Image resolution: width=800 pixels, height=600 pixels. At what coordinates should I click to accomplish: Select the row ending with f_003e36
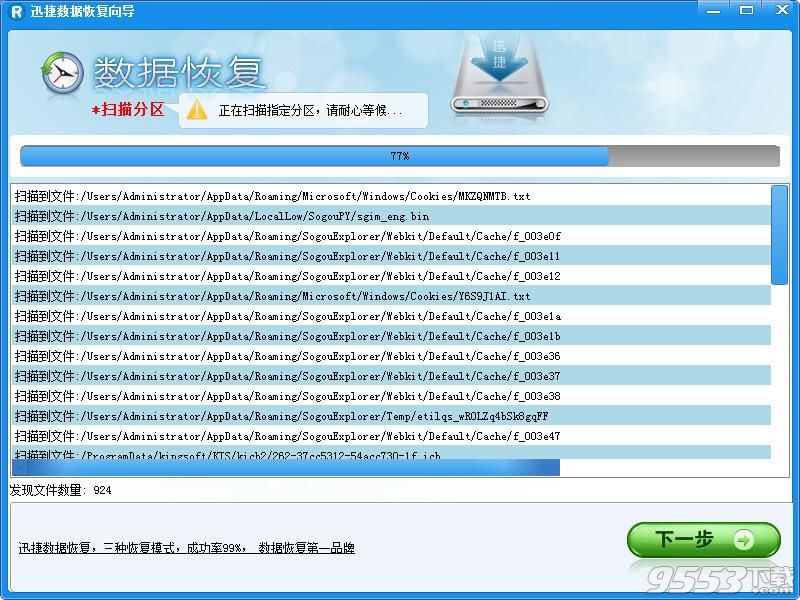tap(391, 356)
